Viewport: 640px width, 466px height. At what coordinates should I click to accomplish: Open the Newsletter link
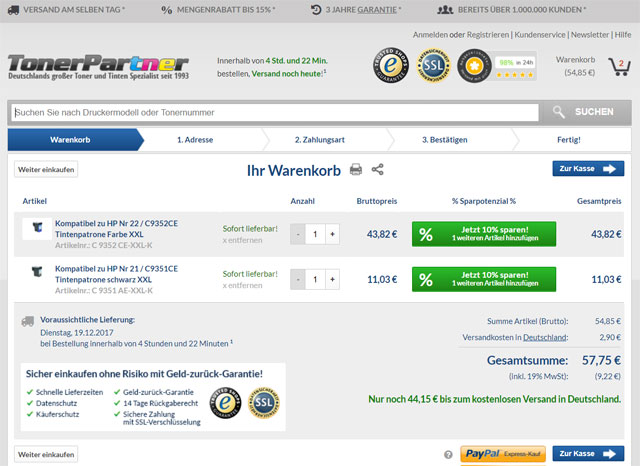pyautogui.click(x=590, y=35)
